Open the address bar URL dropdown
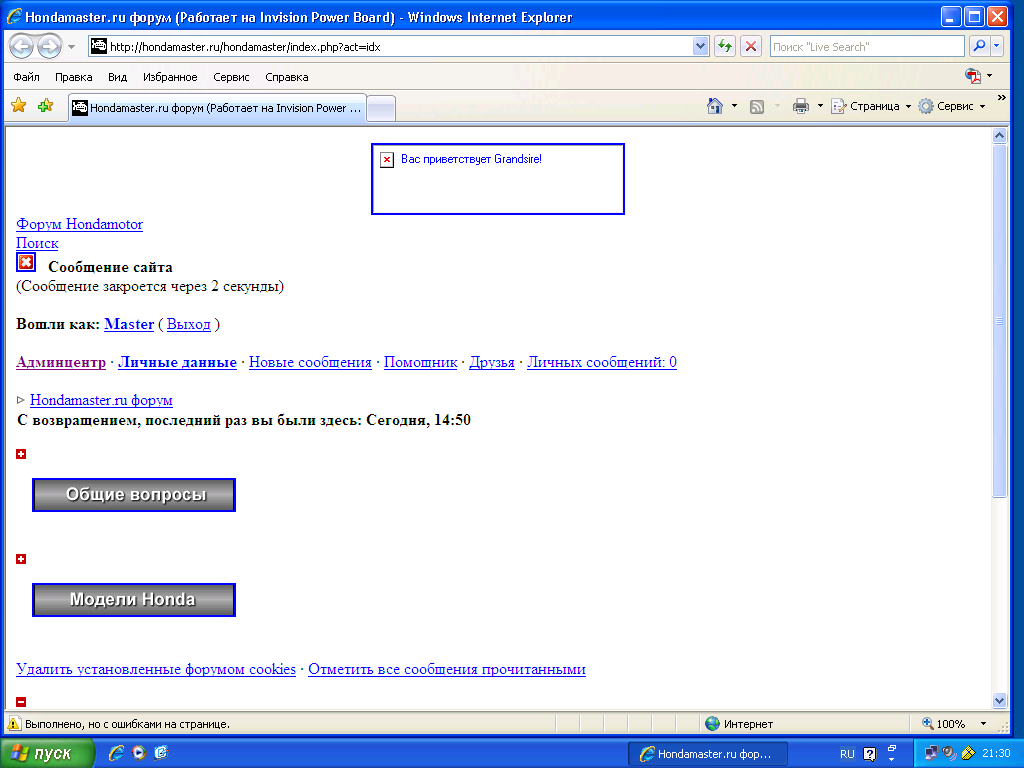This screenshot has height=768, width=1024. (x=701, y=47)
